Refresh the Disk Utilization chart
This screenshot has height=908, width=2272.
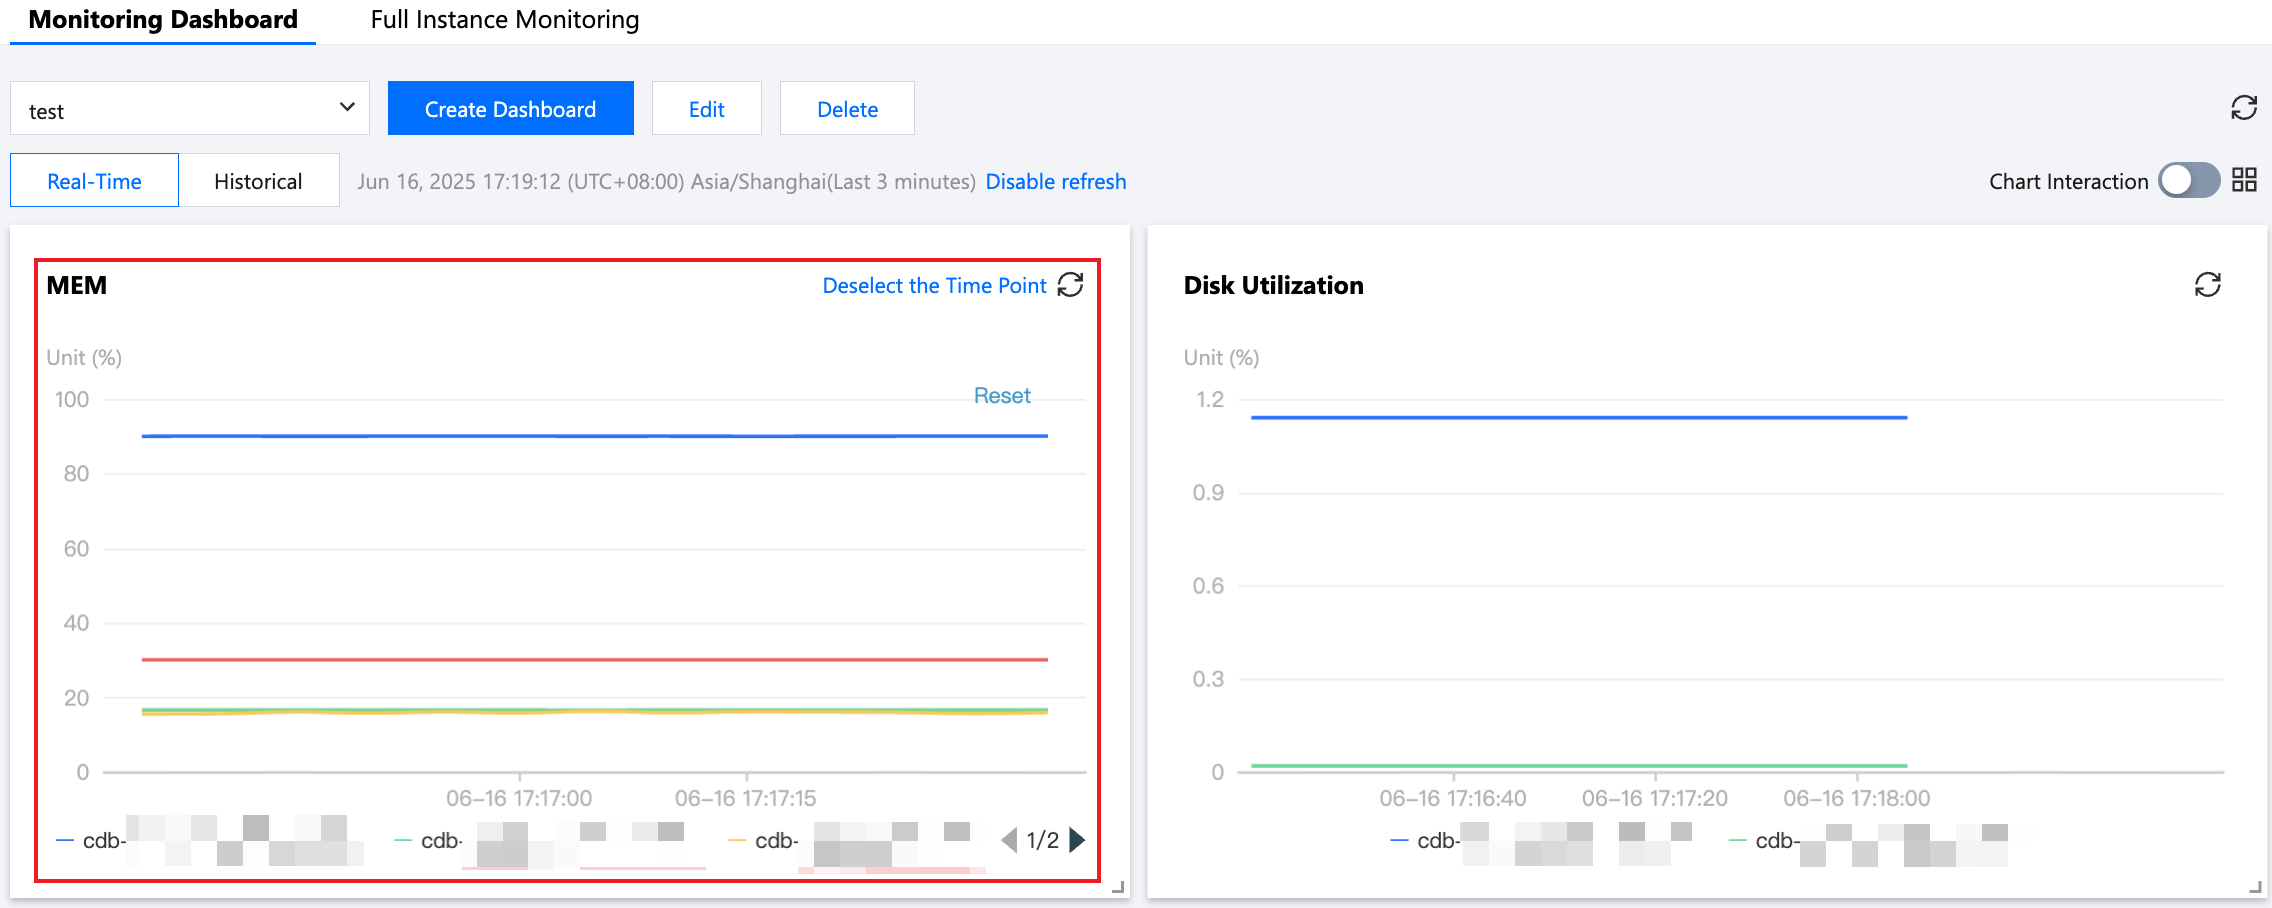pyautogui.click(x=2208, y=285)
